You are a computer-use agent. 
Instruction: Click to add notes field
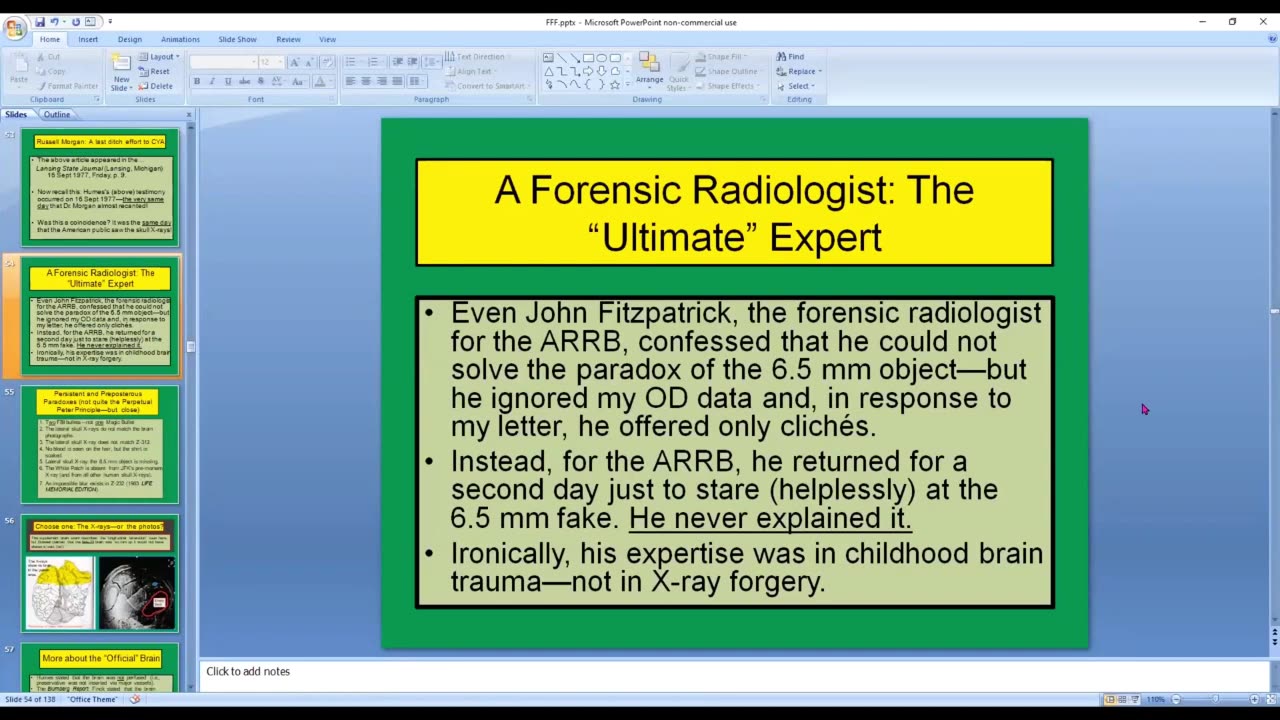(x=734, y=672)
